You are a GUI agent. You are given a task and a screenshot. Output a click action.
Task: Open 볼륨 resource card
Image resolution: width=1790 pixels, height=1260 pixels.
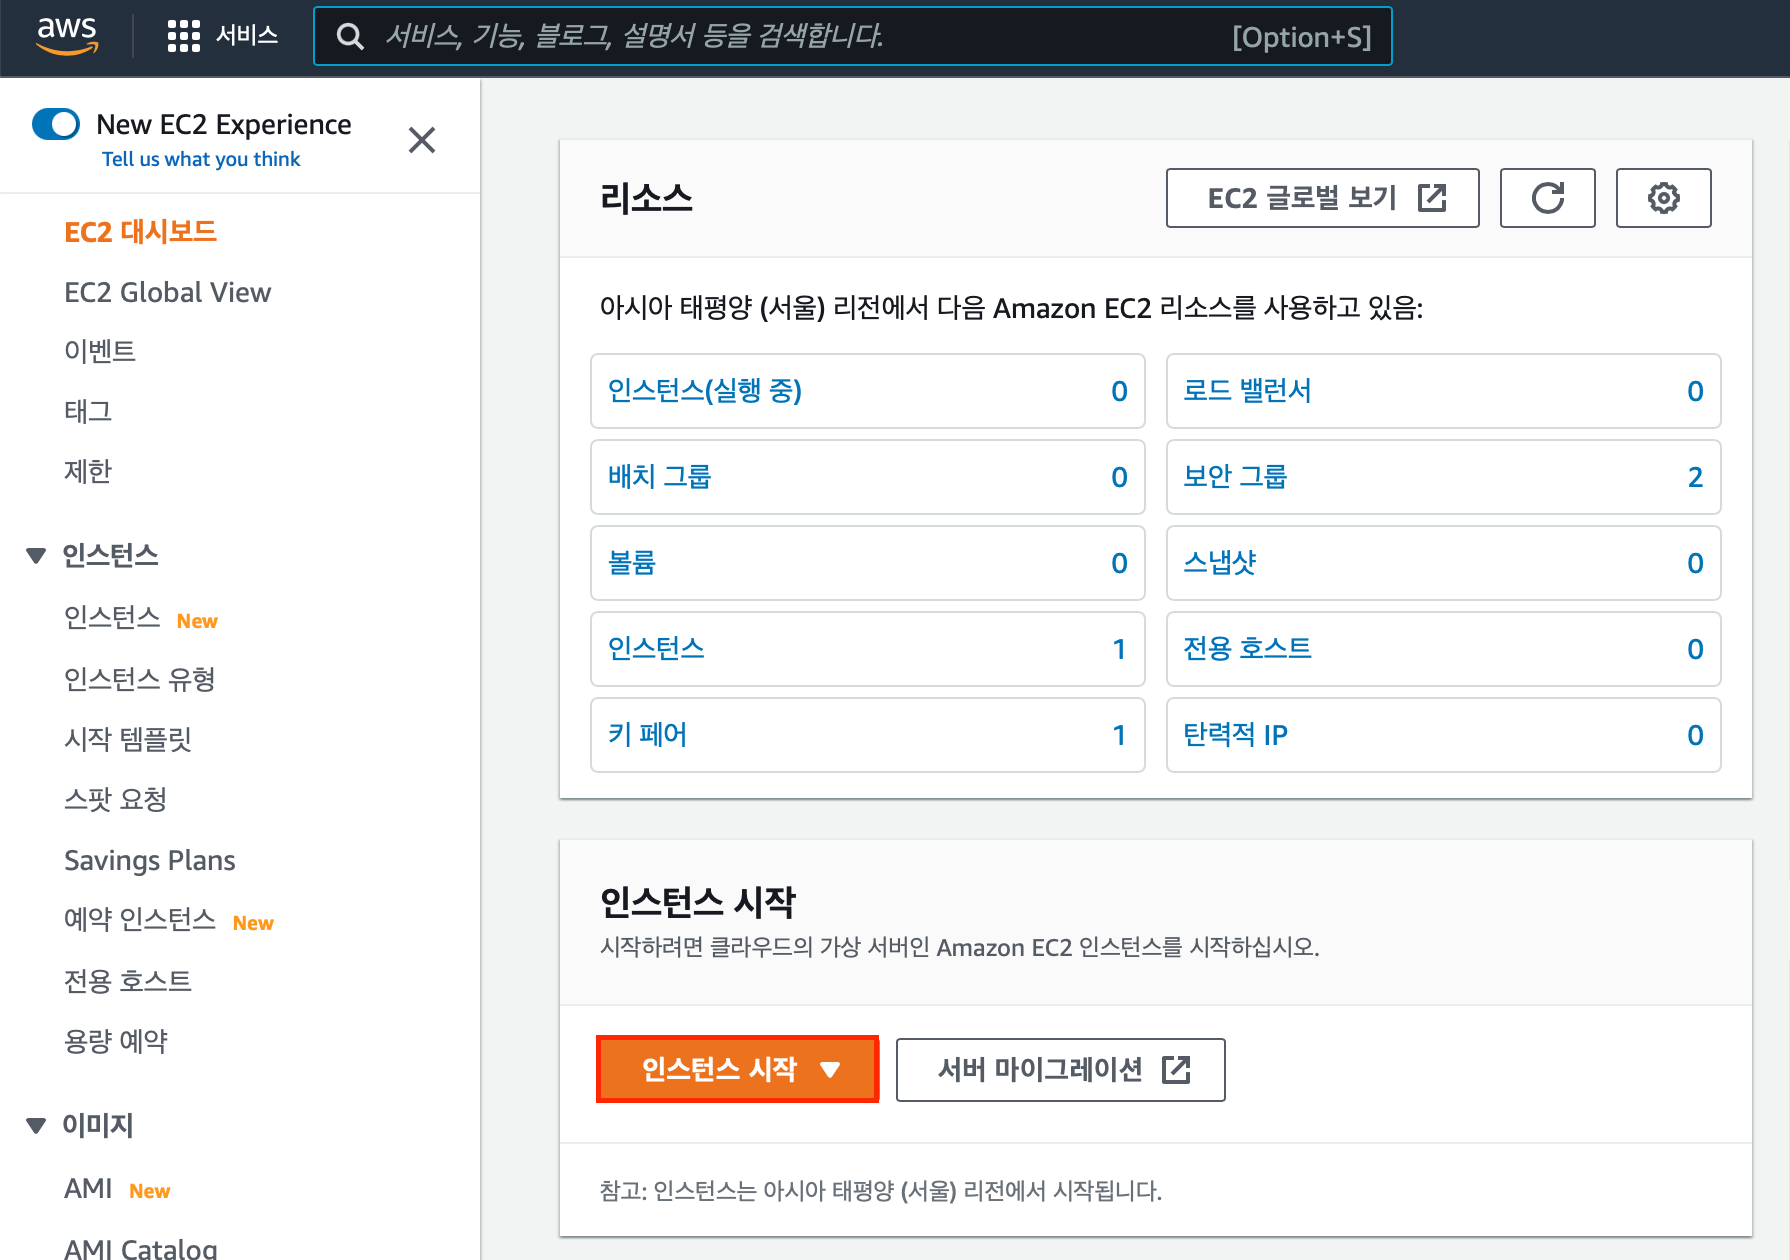(x=867, y=563)
